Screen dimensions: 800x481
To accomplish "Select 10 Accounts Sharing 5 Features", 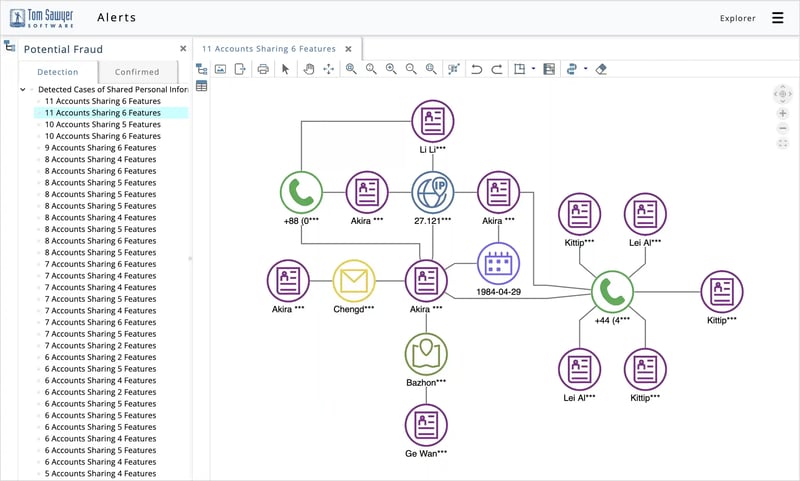I will click(103, 124).
